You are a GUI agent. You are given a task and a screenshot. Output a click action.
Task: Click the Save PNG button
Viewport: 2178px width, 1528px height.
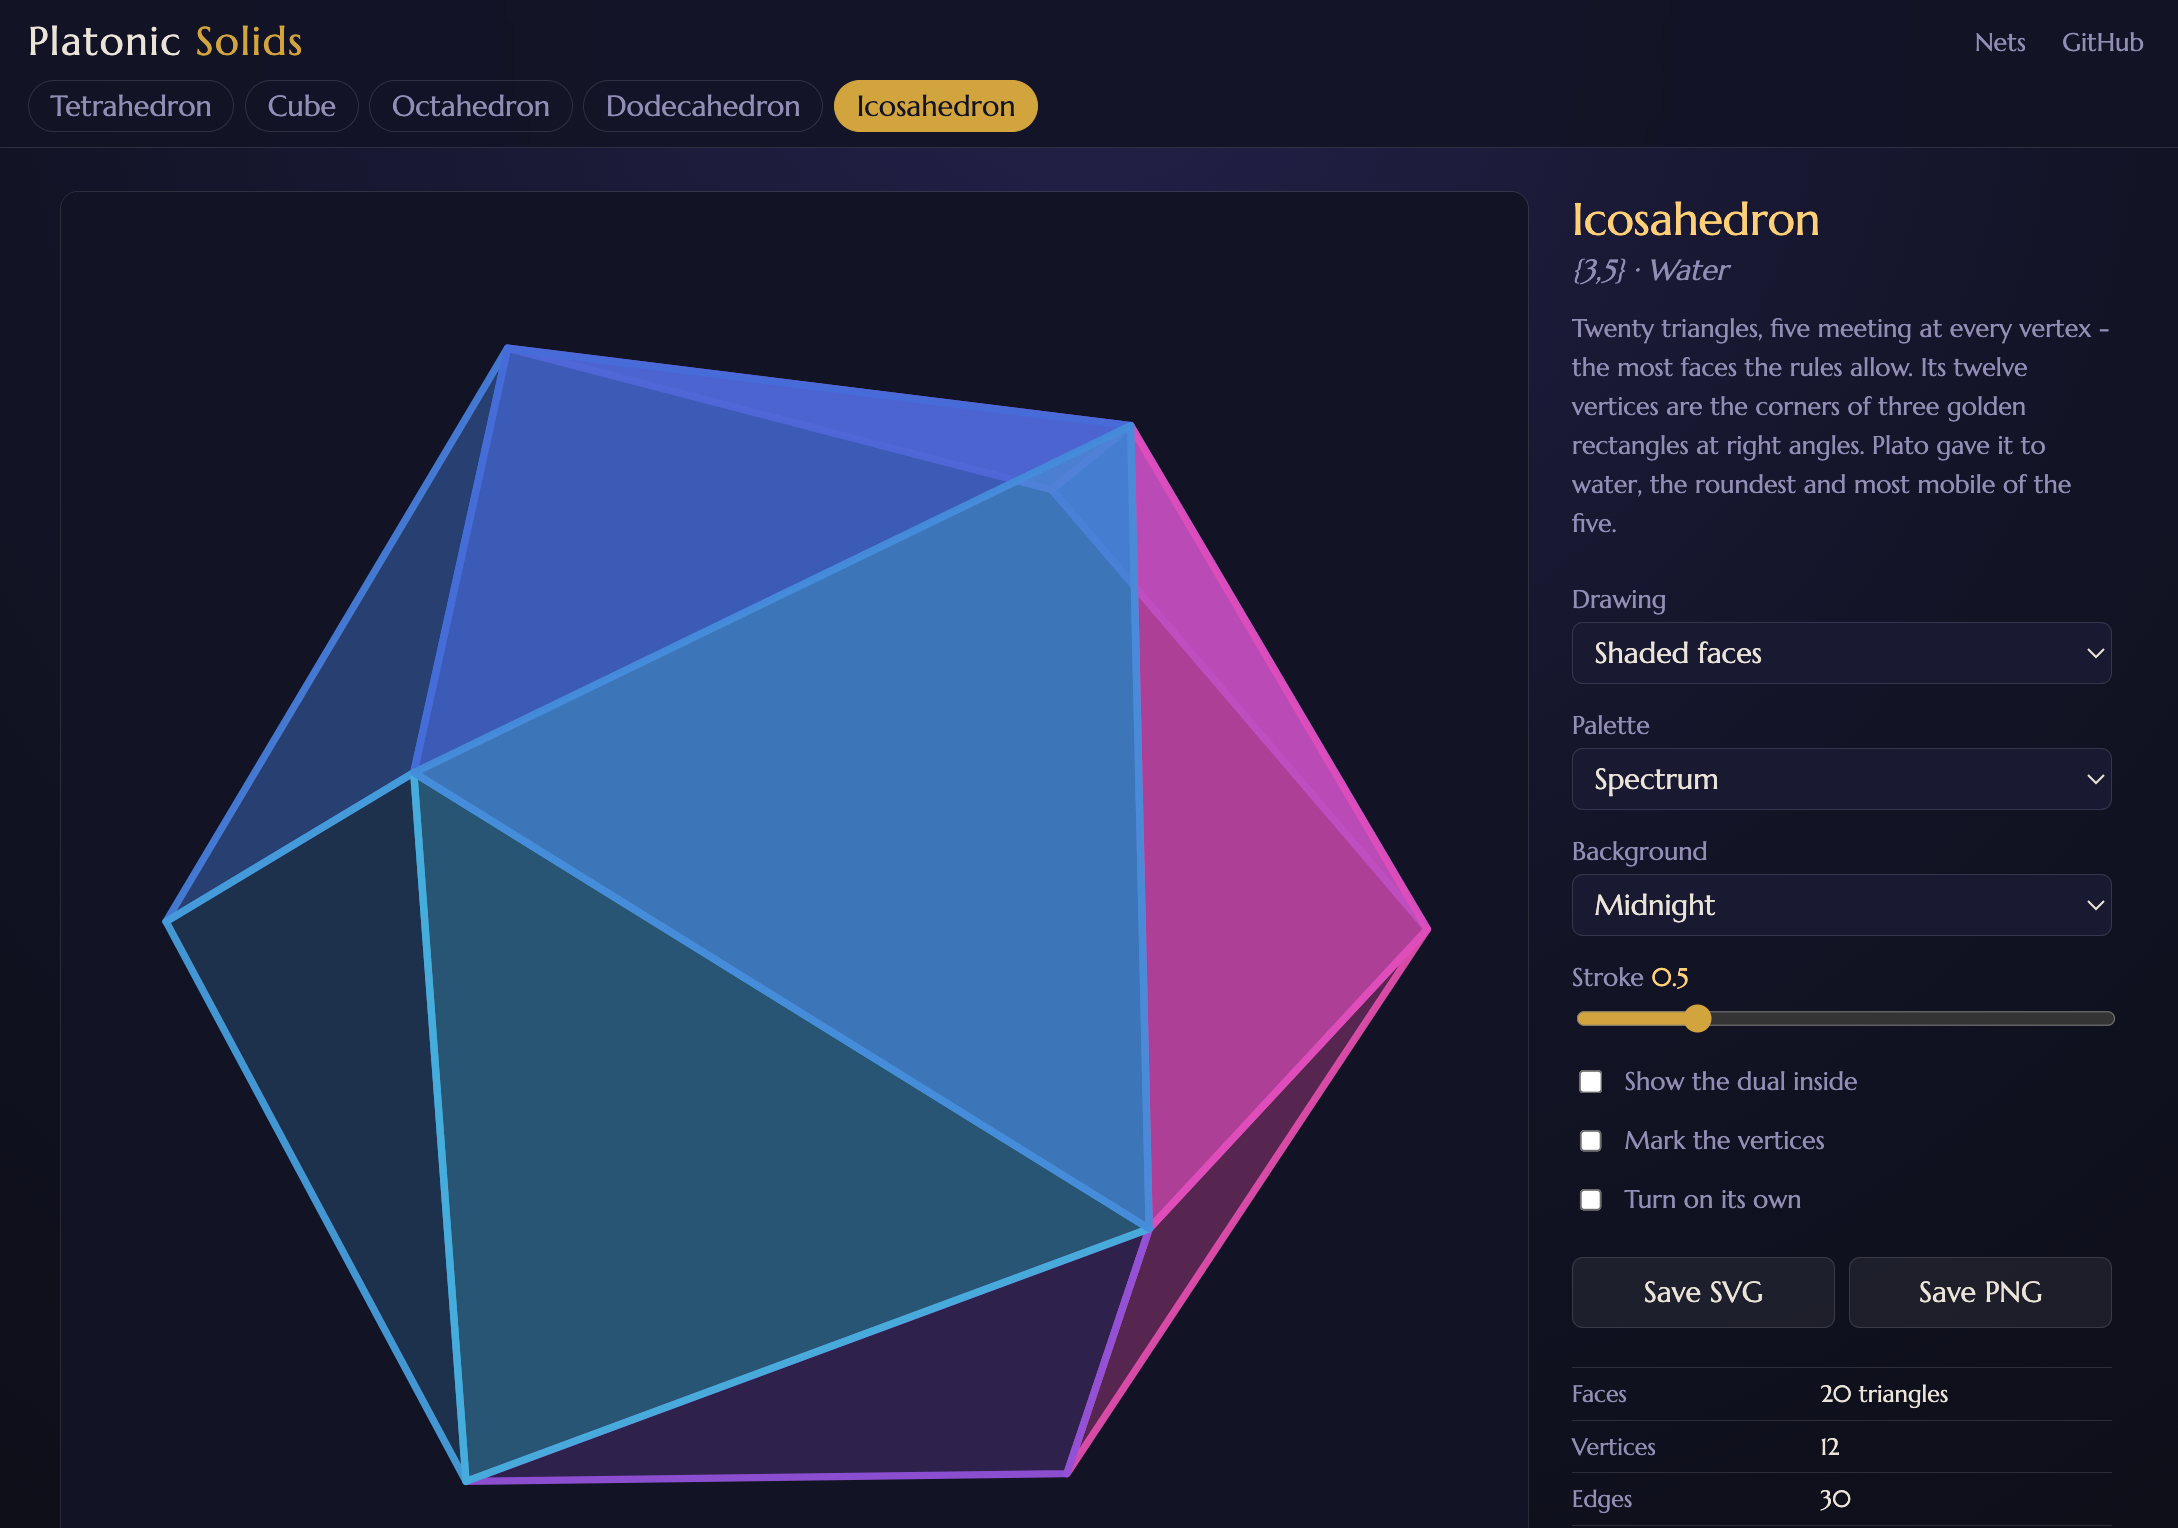click(1980, 1292)
